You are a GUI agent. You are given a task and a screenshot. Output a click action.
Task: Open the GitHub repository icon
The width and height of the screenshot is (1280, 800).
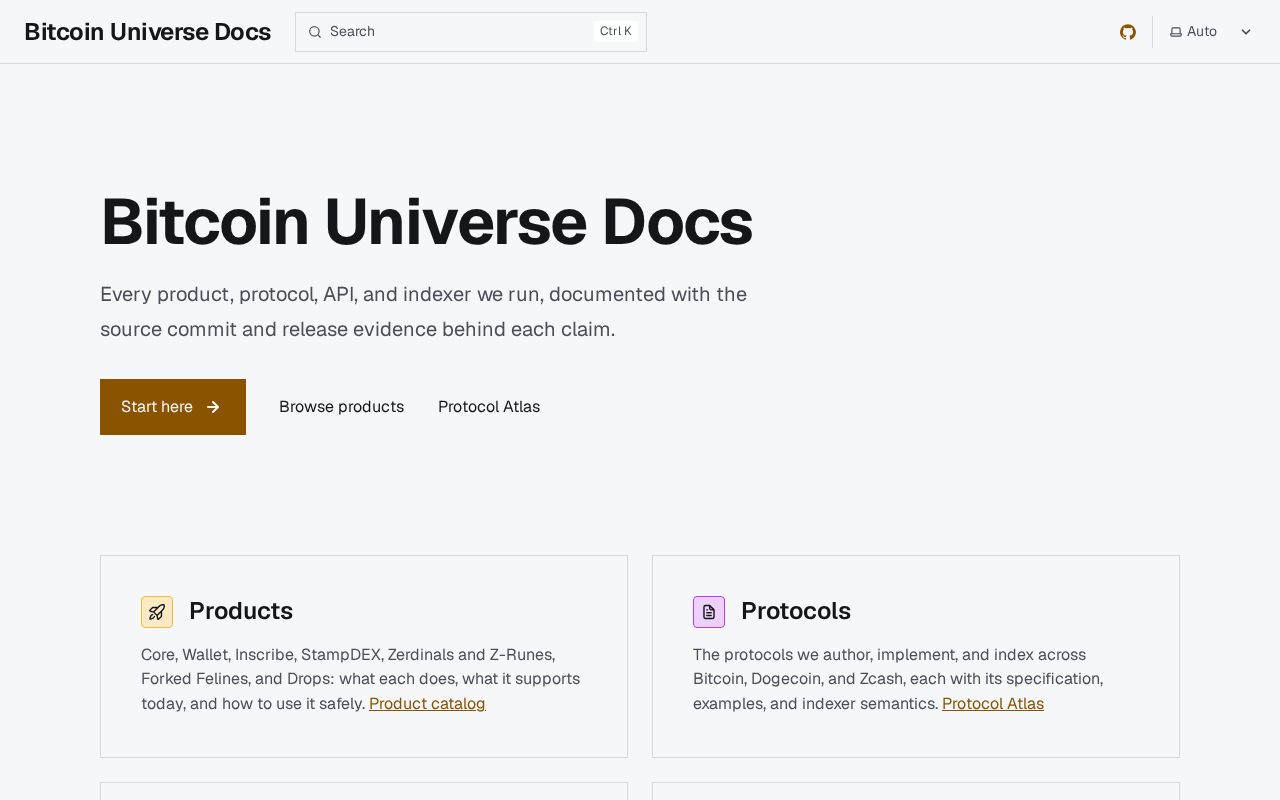1128,32
